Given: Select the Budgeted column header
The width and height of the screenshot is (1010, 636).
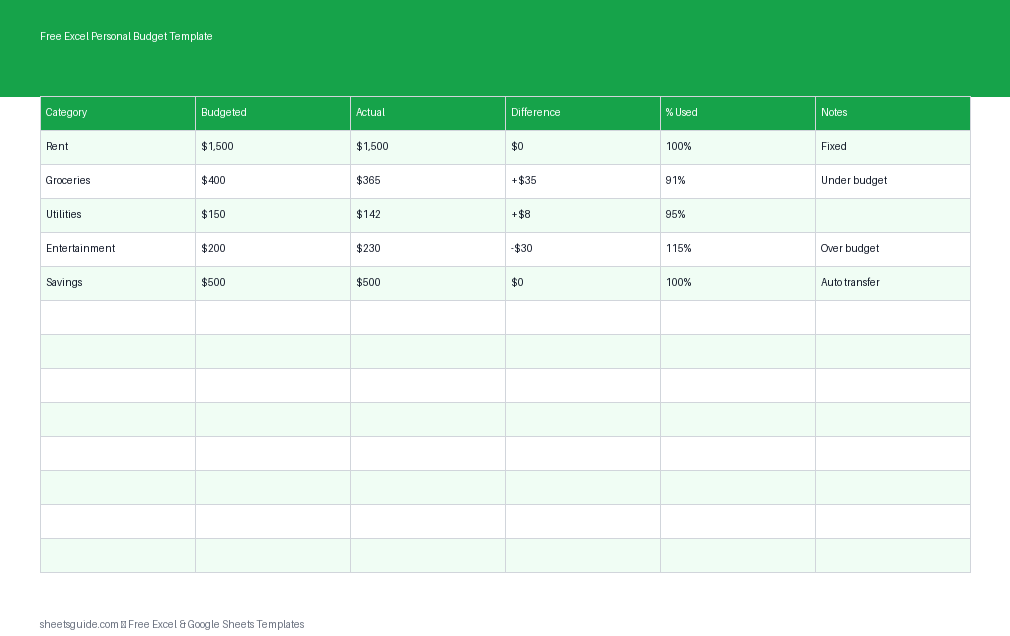Looking at the screenshot, I should coord(273,113).
